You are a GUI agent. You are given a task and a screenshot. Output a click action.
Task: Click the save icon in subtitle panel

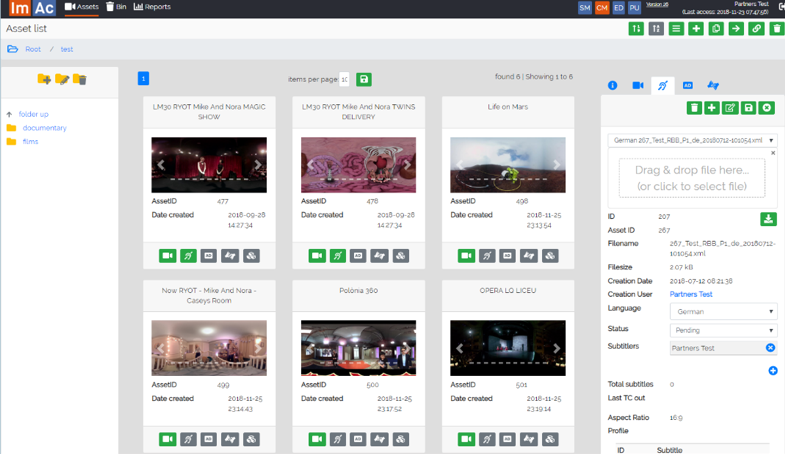point(748,108)
